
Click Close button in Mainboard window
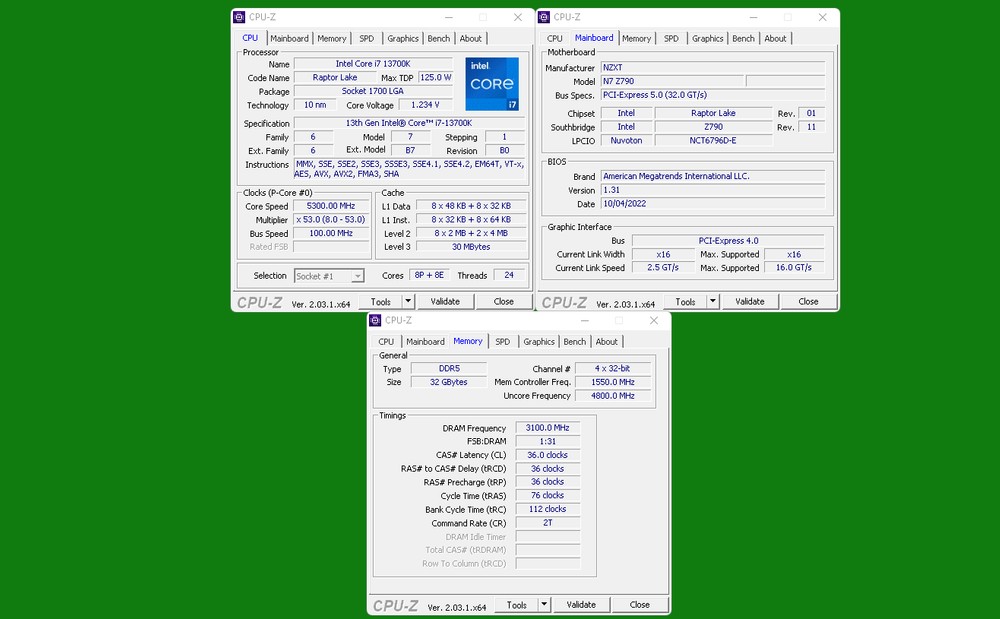(808, 301)
